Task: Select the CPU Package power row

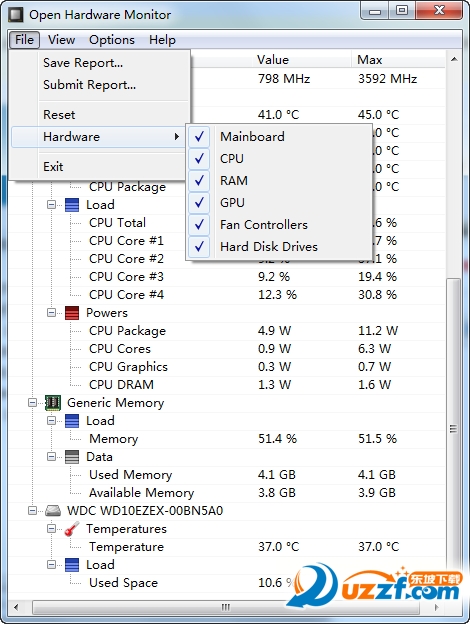Action: 227,331
